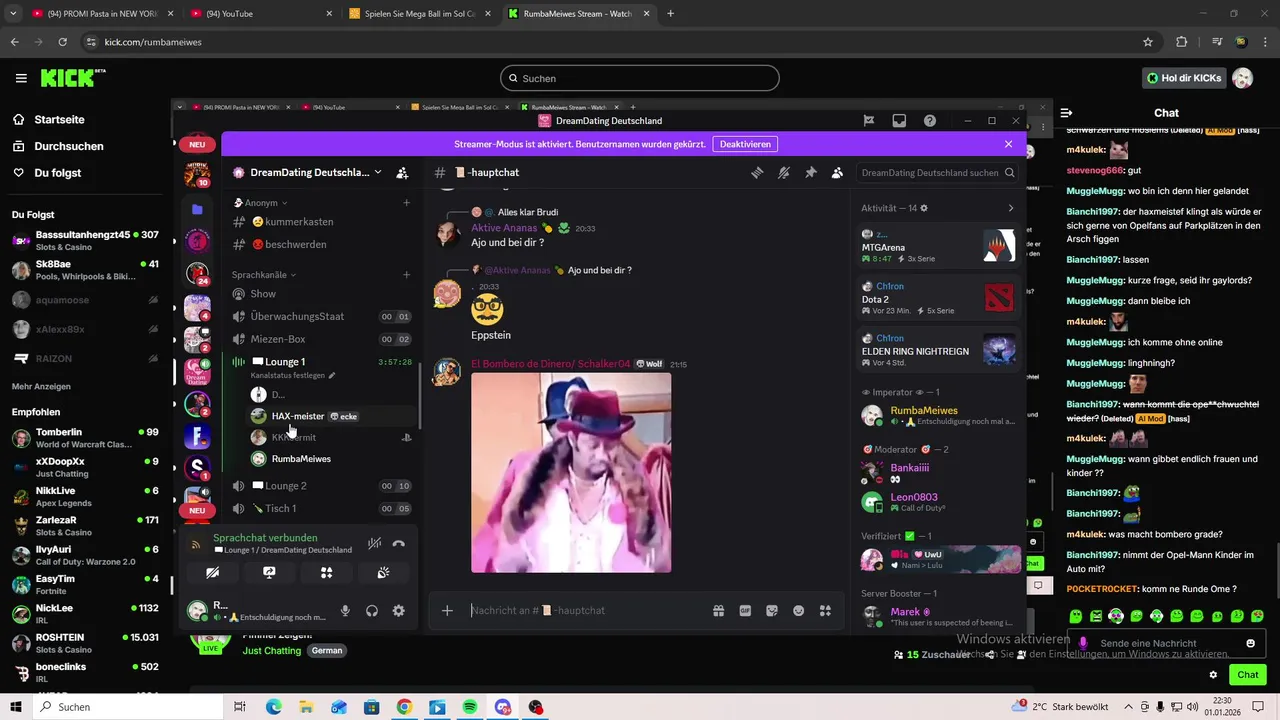
Task: Open Just Chatting category link
Action: point(271,650)
